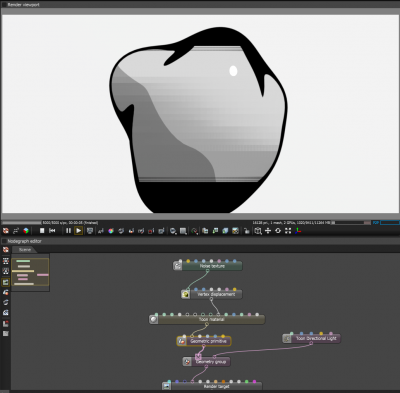This screenshot has width=400, height=393.
Task: Pause the rendering
Action: pos(68,231)
